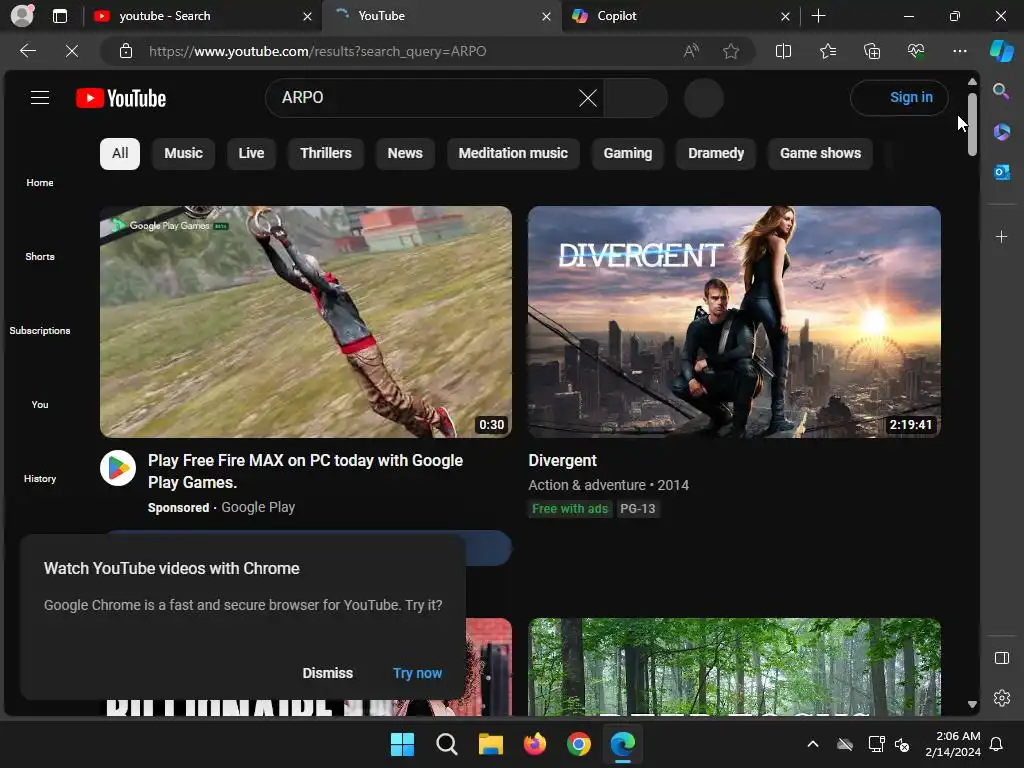Open Edge settings and more menu
This screenshot has height=768, width=1024.
pos(959,51)
